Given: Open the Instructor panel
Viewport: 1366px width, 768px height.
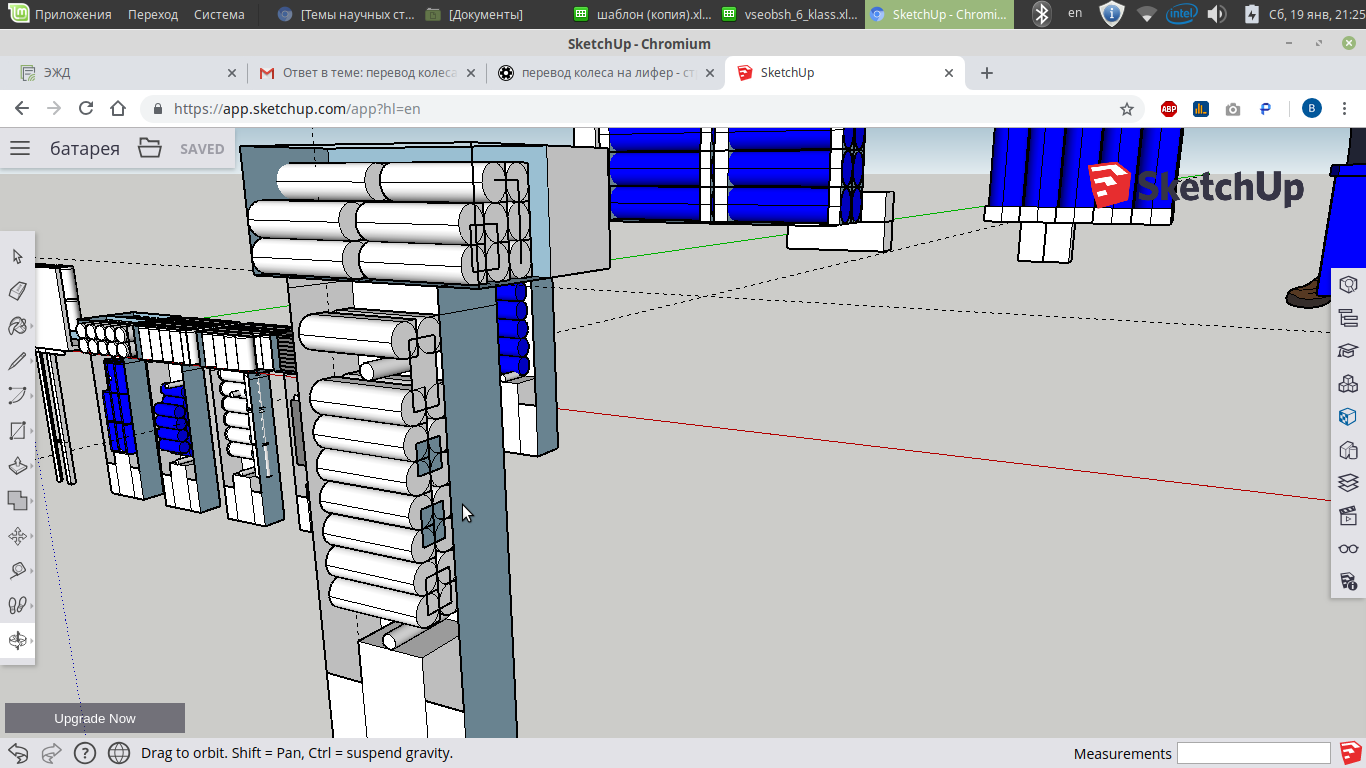Looking at the screenshot, I should coord(1348,350).
